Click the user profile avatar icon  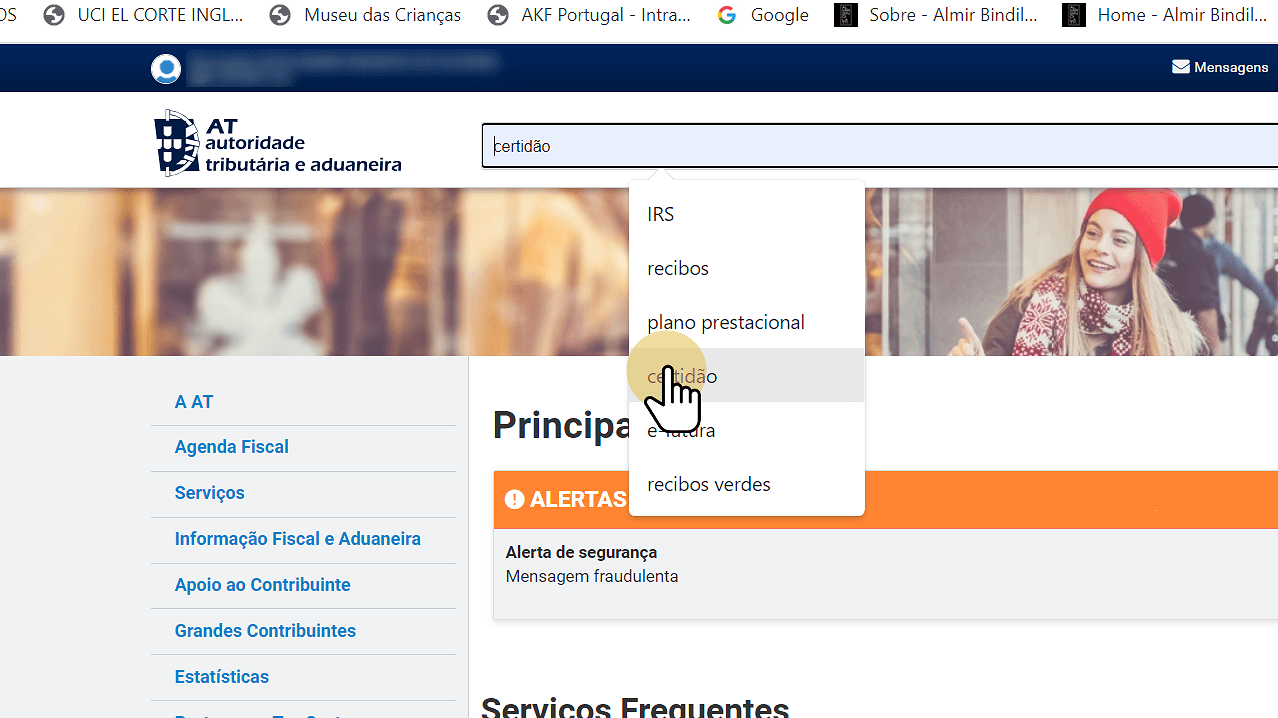point(166,69)
